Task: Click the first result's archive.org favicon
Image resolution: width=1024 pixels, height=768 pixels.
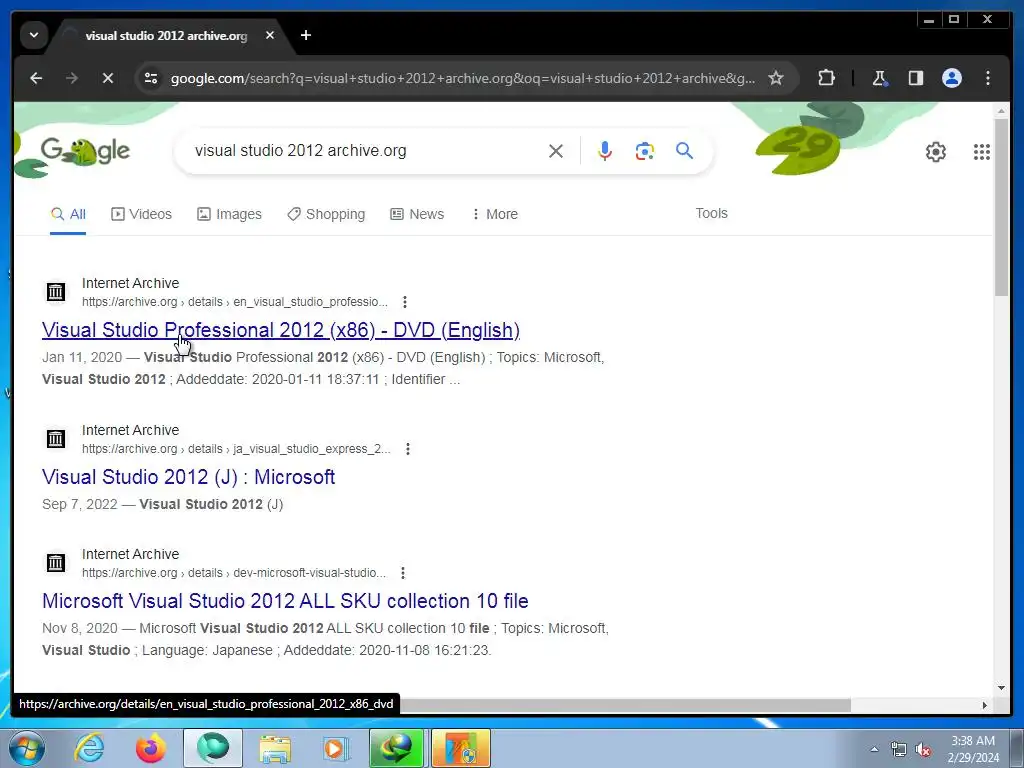Action: pyautogui.click(x=56, y=292)
